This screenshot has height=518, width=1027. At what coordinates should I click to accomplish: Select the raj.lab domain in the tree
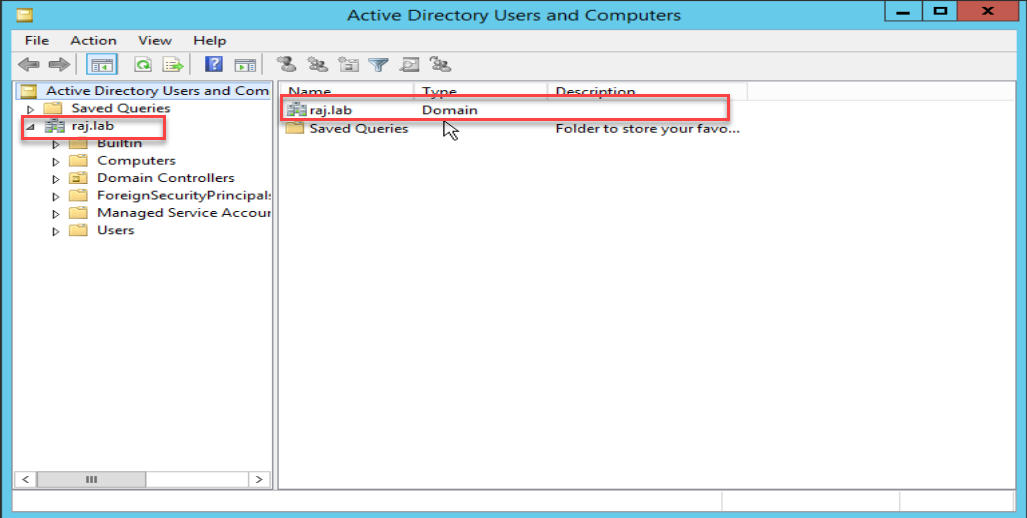92,126
